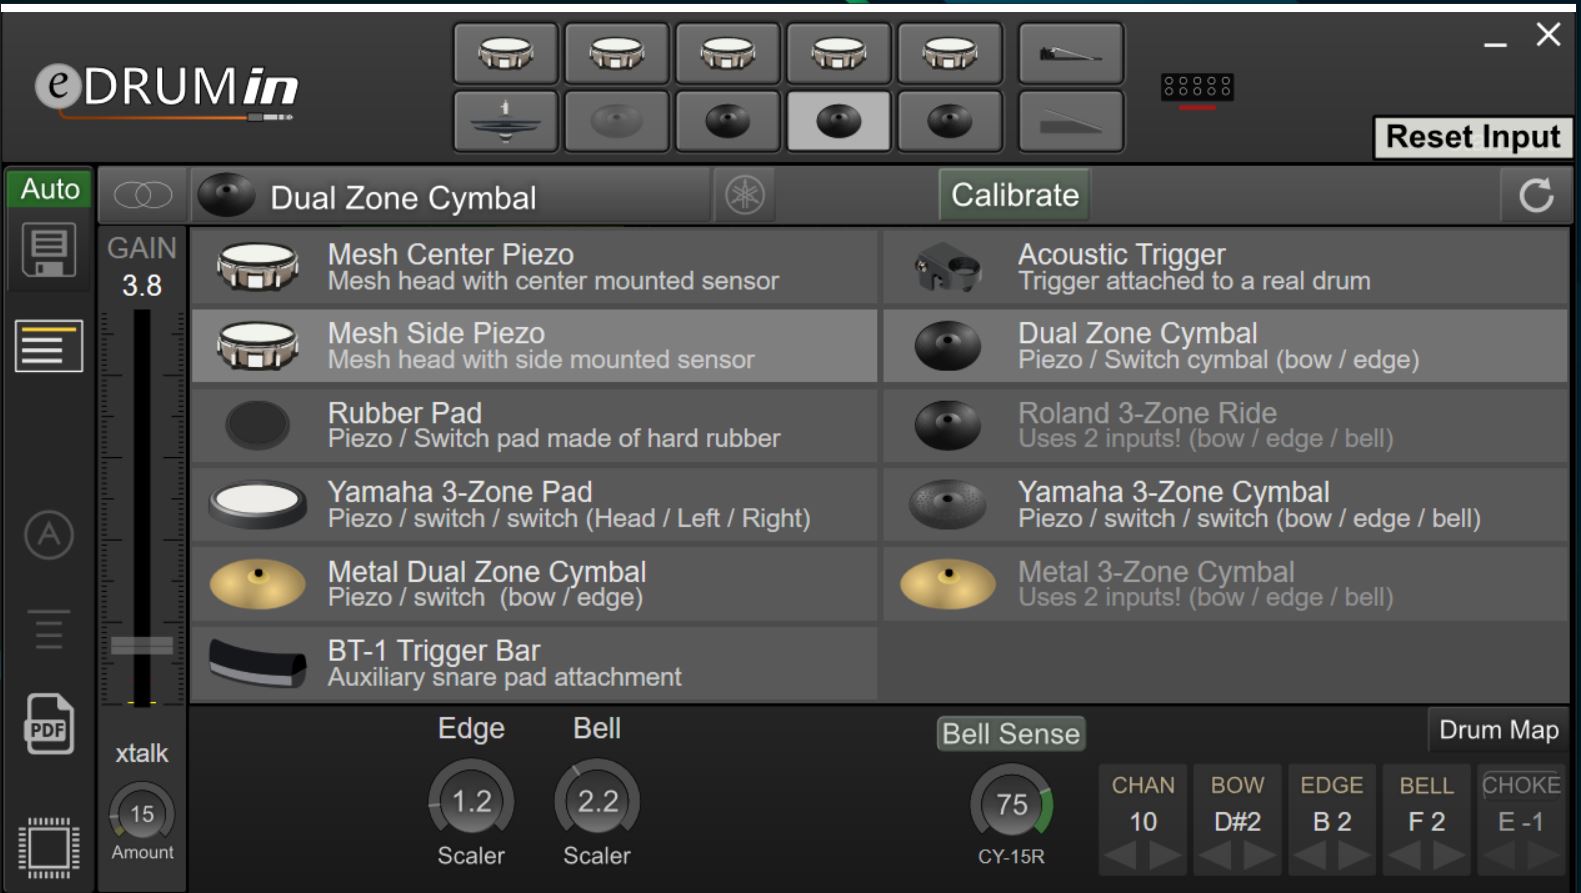
Task: Click the cymbal icon beside the Dual Zone Cymbal title
Action: 226,195
